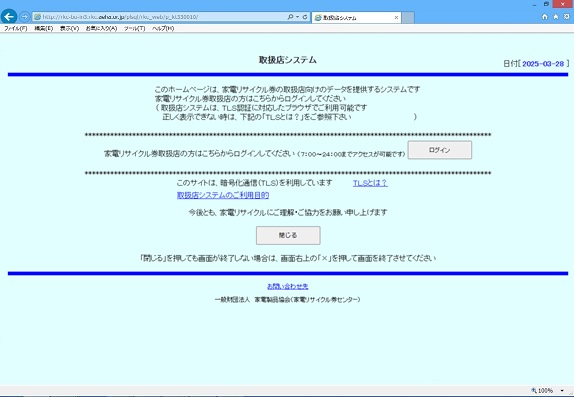The height and width of the screenshot is (397, 574).
Task: Click the page icon in the address bar
Action: click(37, 17)
